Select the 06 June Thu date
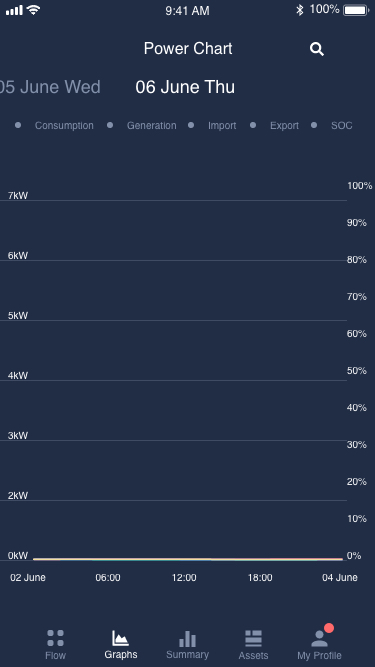Image resolution: width=375 pixels, height=667 pixels. 185,87
